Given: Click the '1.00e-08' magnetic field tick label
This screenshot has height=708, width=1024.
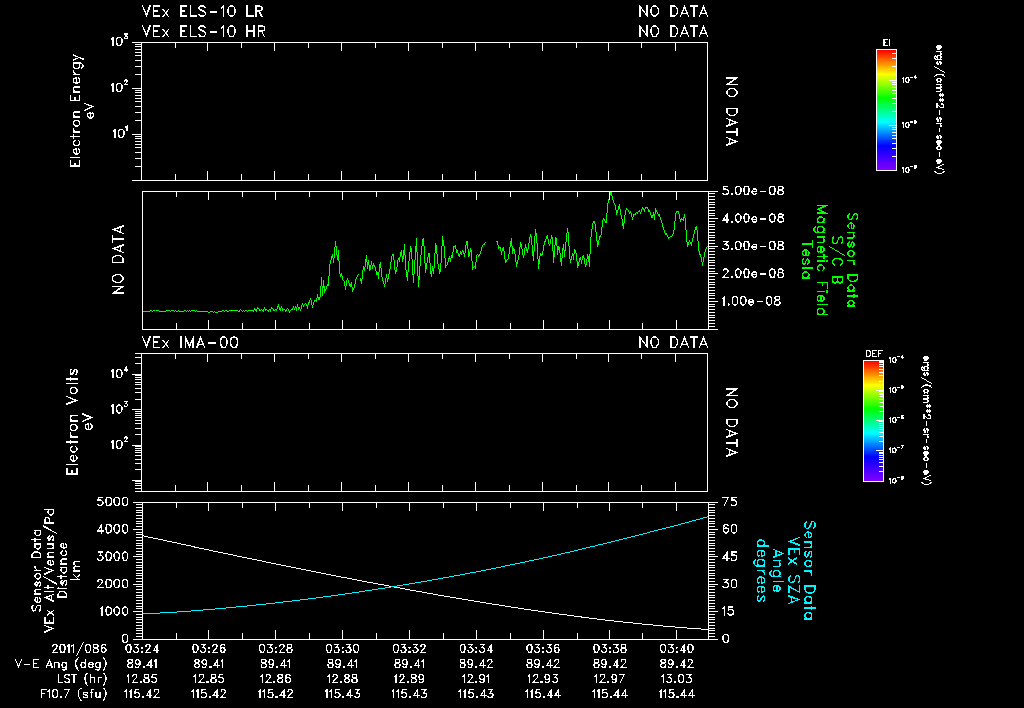Looking at the screenshot, I should click(x=752, y=301).
